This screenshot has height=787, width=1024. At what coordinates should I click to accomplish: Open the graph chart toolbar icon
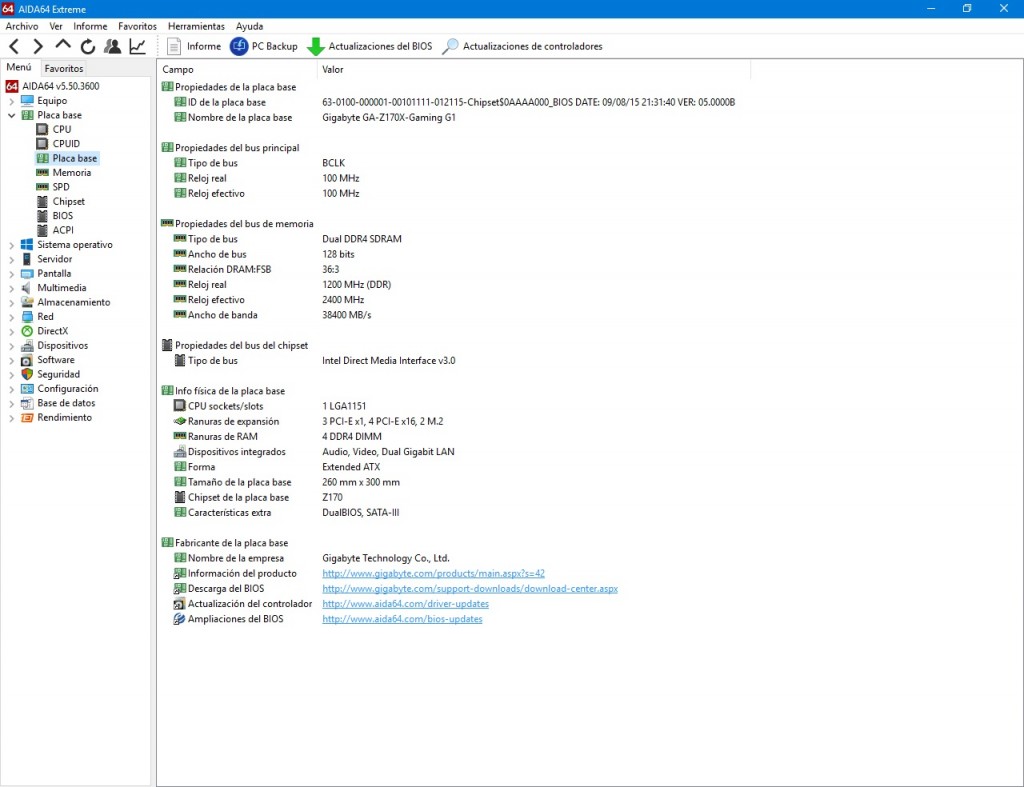click(x=137, y=46)
